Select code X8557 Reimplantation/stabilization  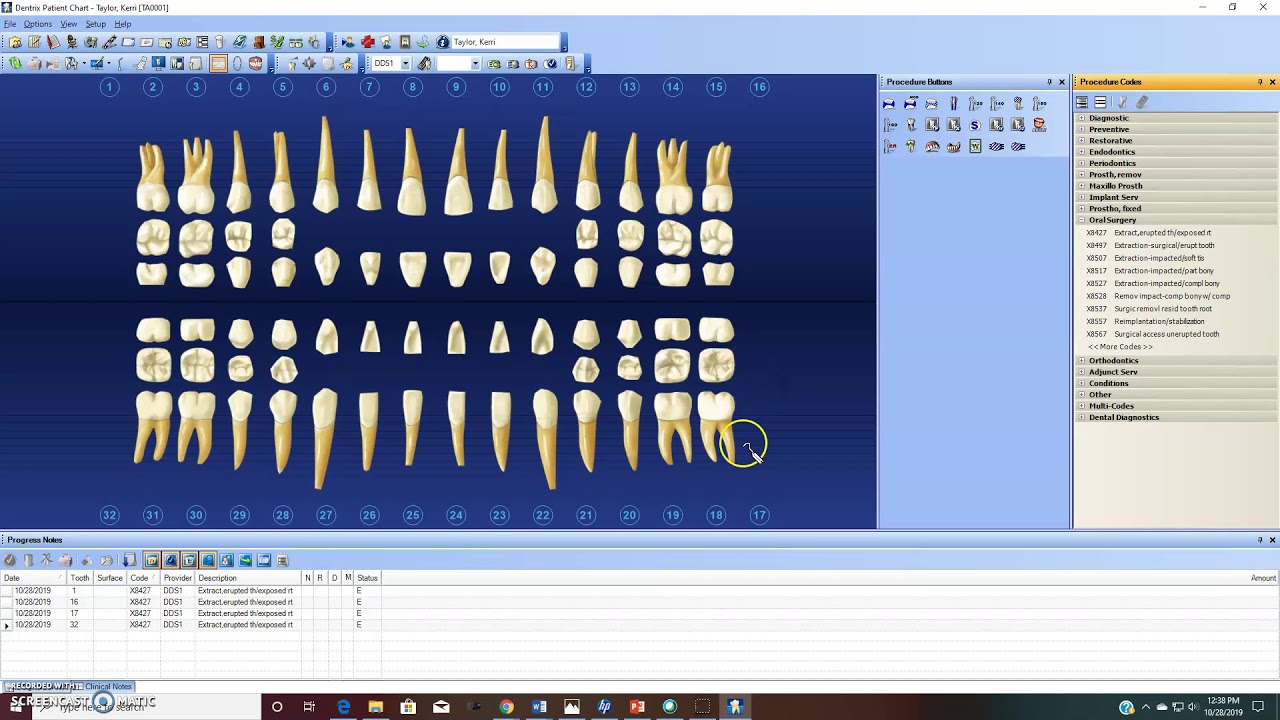click(x=1146, y=321)
